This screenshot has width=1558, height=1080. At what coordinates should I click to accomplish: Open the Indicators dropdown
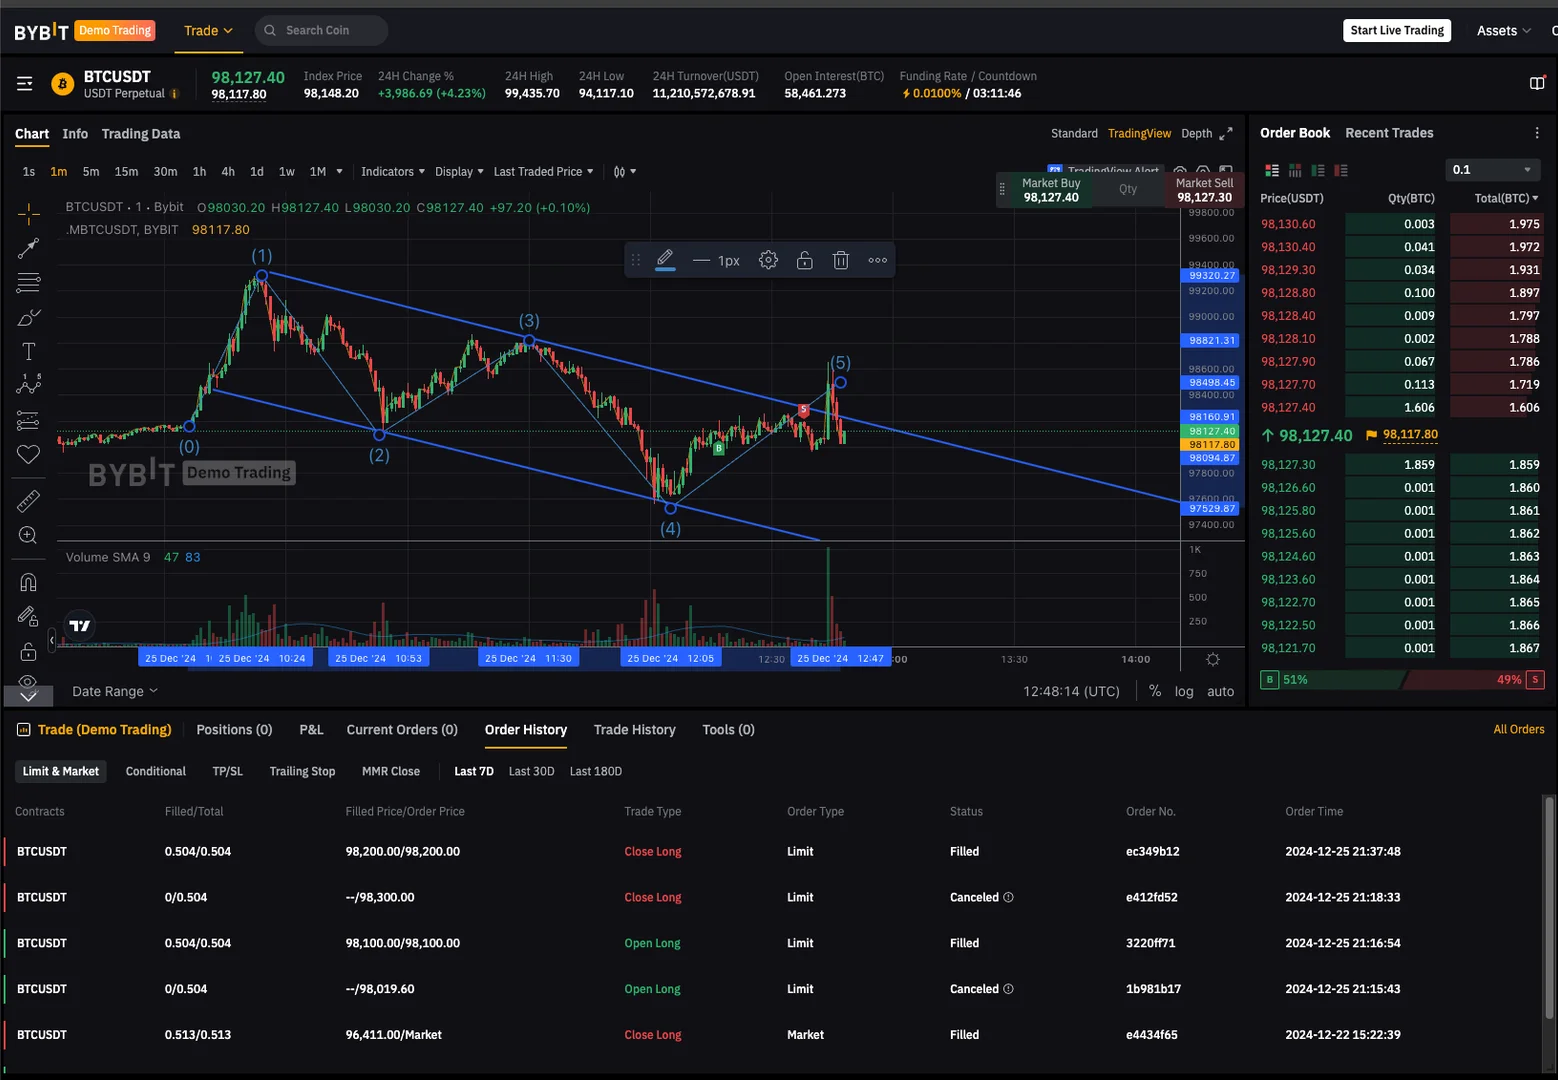(x=393, y=172)
